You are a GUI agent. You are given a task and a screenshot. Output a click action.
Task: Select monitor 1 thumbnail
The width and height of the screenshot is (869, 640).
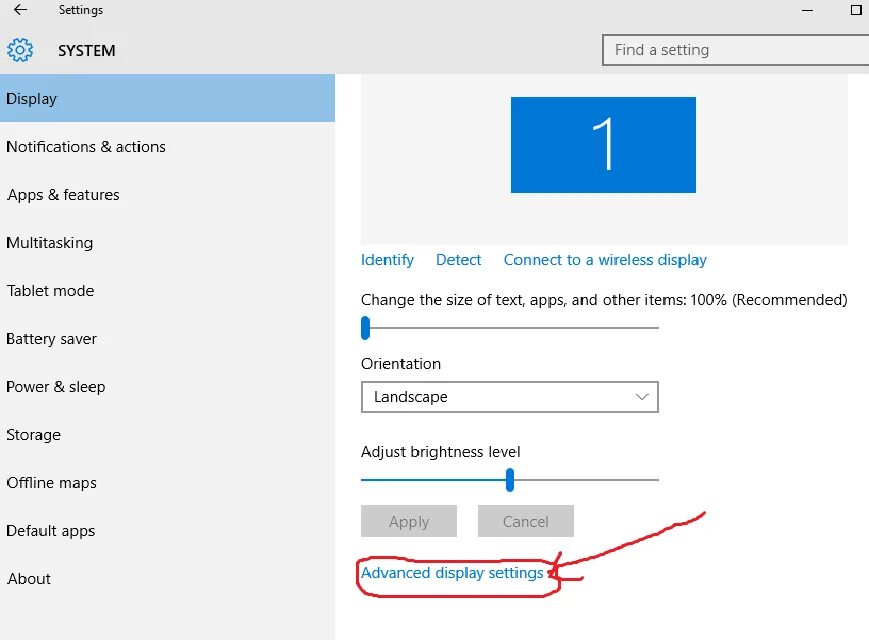pos(603,145)
